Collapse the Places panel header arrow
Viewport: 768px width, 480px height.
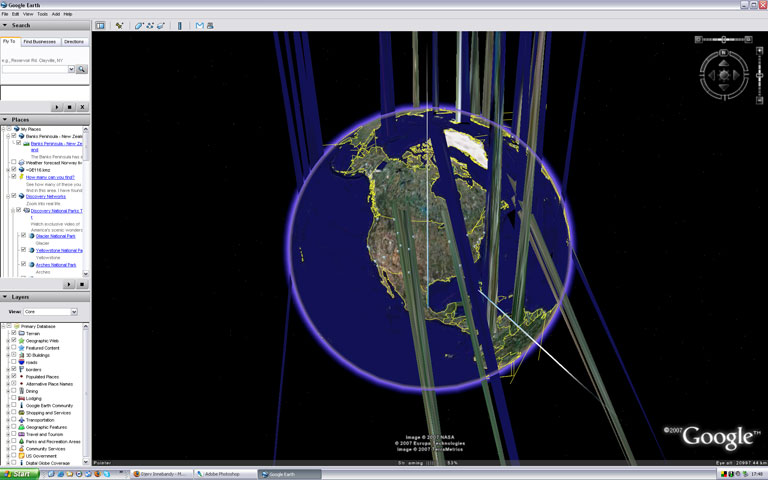point(5,120)
